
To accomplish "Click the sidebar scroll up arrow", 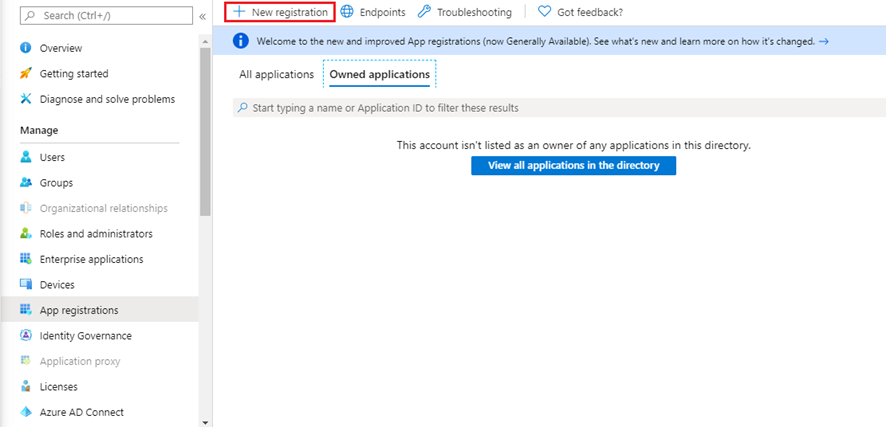I will click(x=205, y=42).
